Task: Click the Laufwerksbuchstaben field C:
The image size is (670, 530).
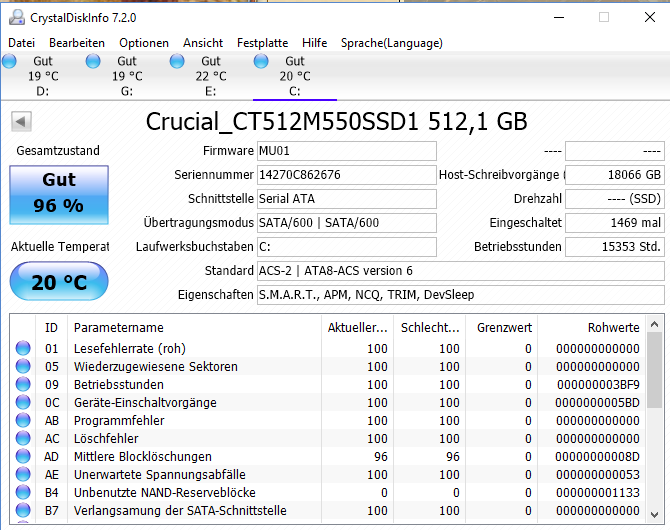Action: [347, 247]
